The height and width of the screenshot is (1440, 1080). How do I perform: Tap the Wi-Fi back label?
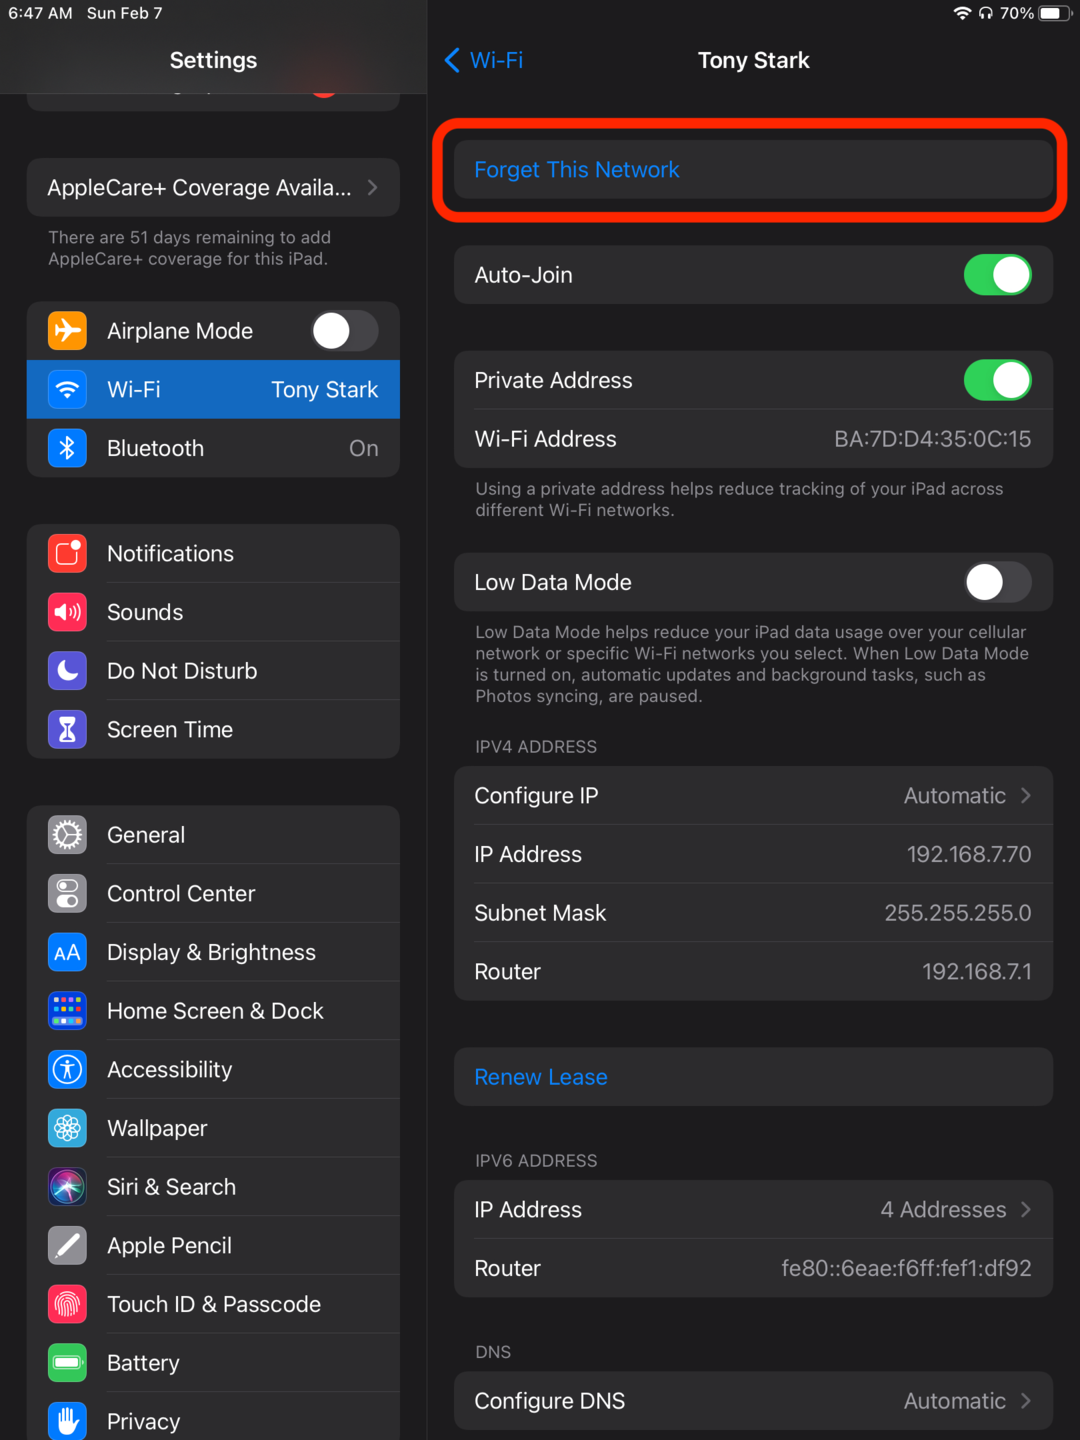(496, 60)
